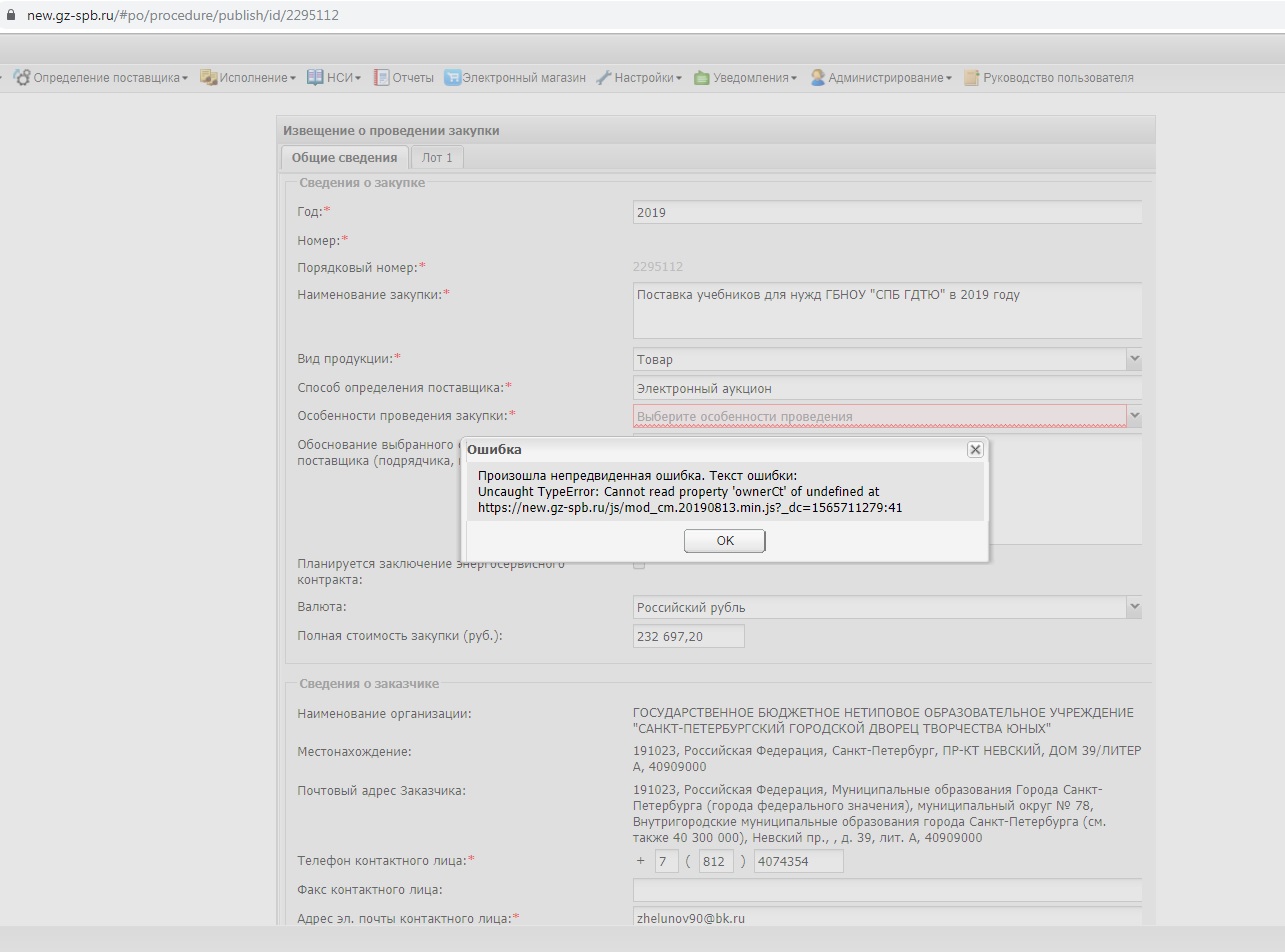1285x952 pixels.
Task: Click the browser address bar URL
Action: pyautogui.click(x=183, y=16)
